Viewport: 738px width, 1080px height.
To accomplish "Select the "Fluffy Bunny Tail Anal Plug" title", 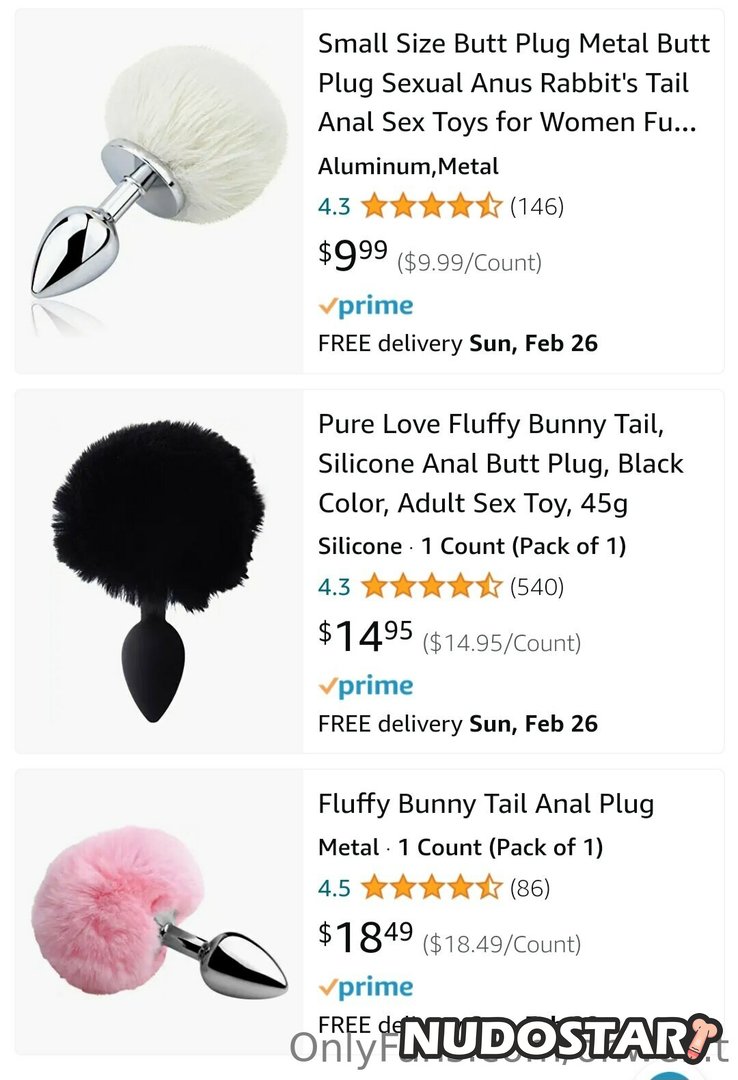I will coord(486,804).
